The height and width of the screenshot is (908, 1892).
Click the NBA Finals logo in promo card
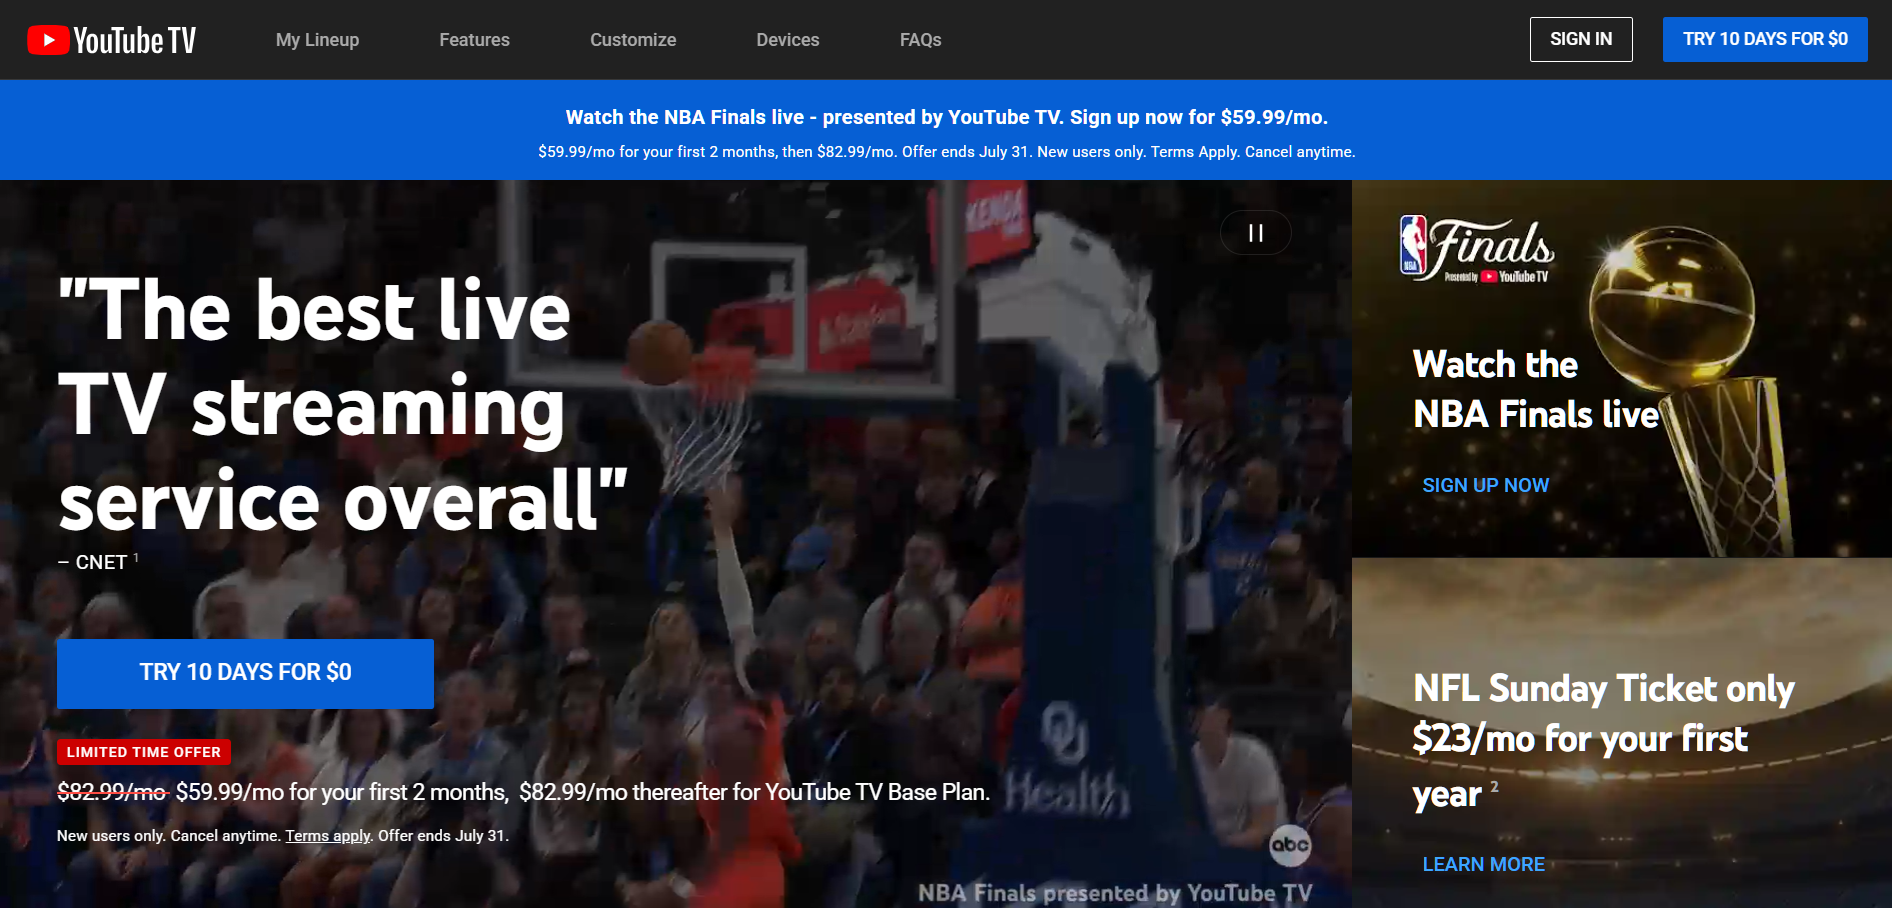(x=1476, y=249)
